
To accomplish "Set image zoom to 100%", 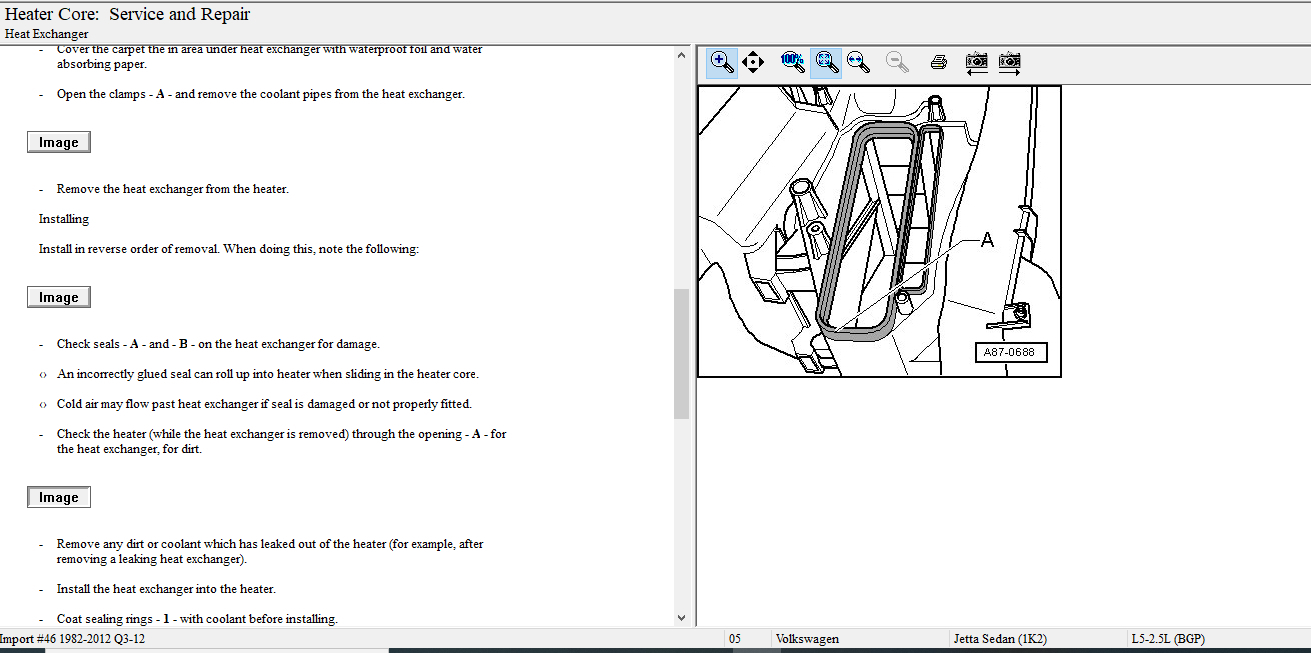I will [792, 62].
